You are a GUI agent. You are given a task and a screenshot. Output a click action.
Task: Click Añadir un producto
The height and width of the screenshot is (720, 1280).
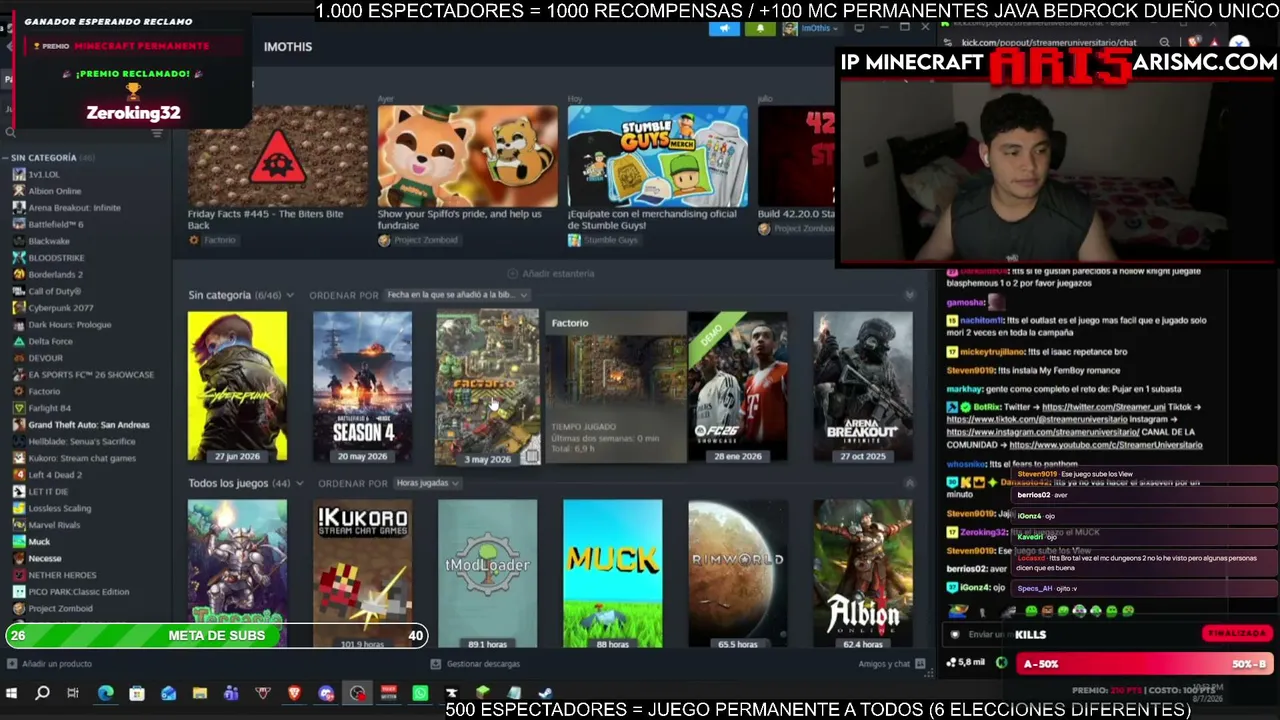pos(50,664)
